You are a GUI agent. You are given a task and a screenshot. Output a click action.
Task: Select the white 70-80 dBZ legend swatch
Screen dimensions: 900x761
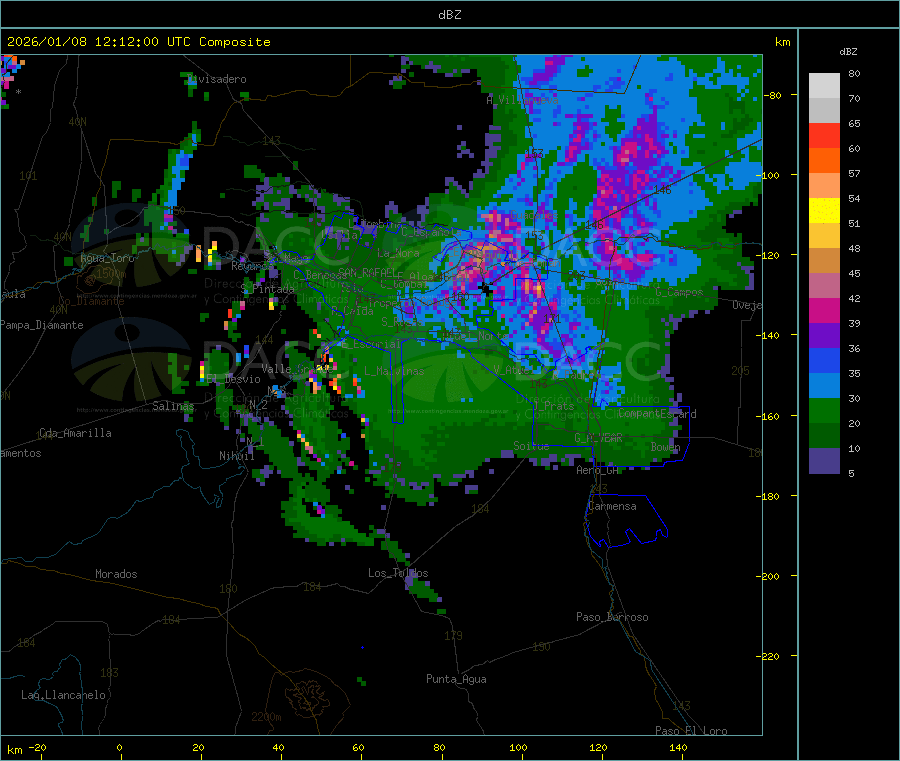(x=824, y=86)
